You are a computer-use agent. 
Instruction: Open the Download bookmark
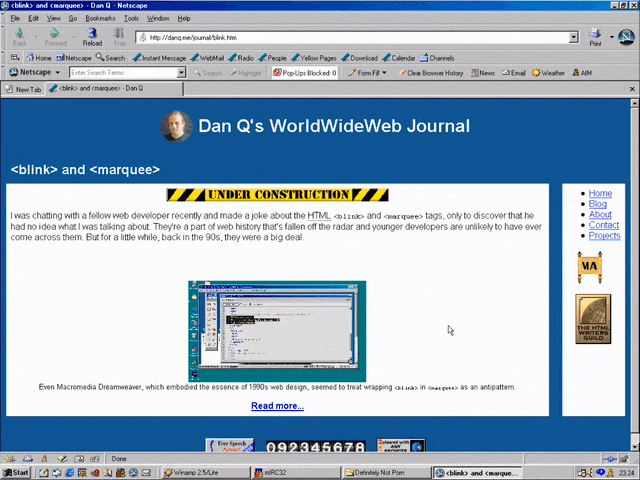tap(360, 58)
